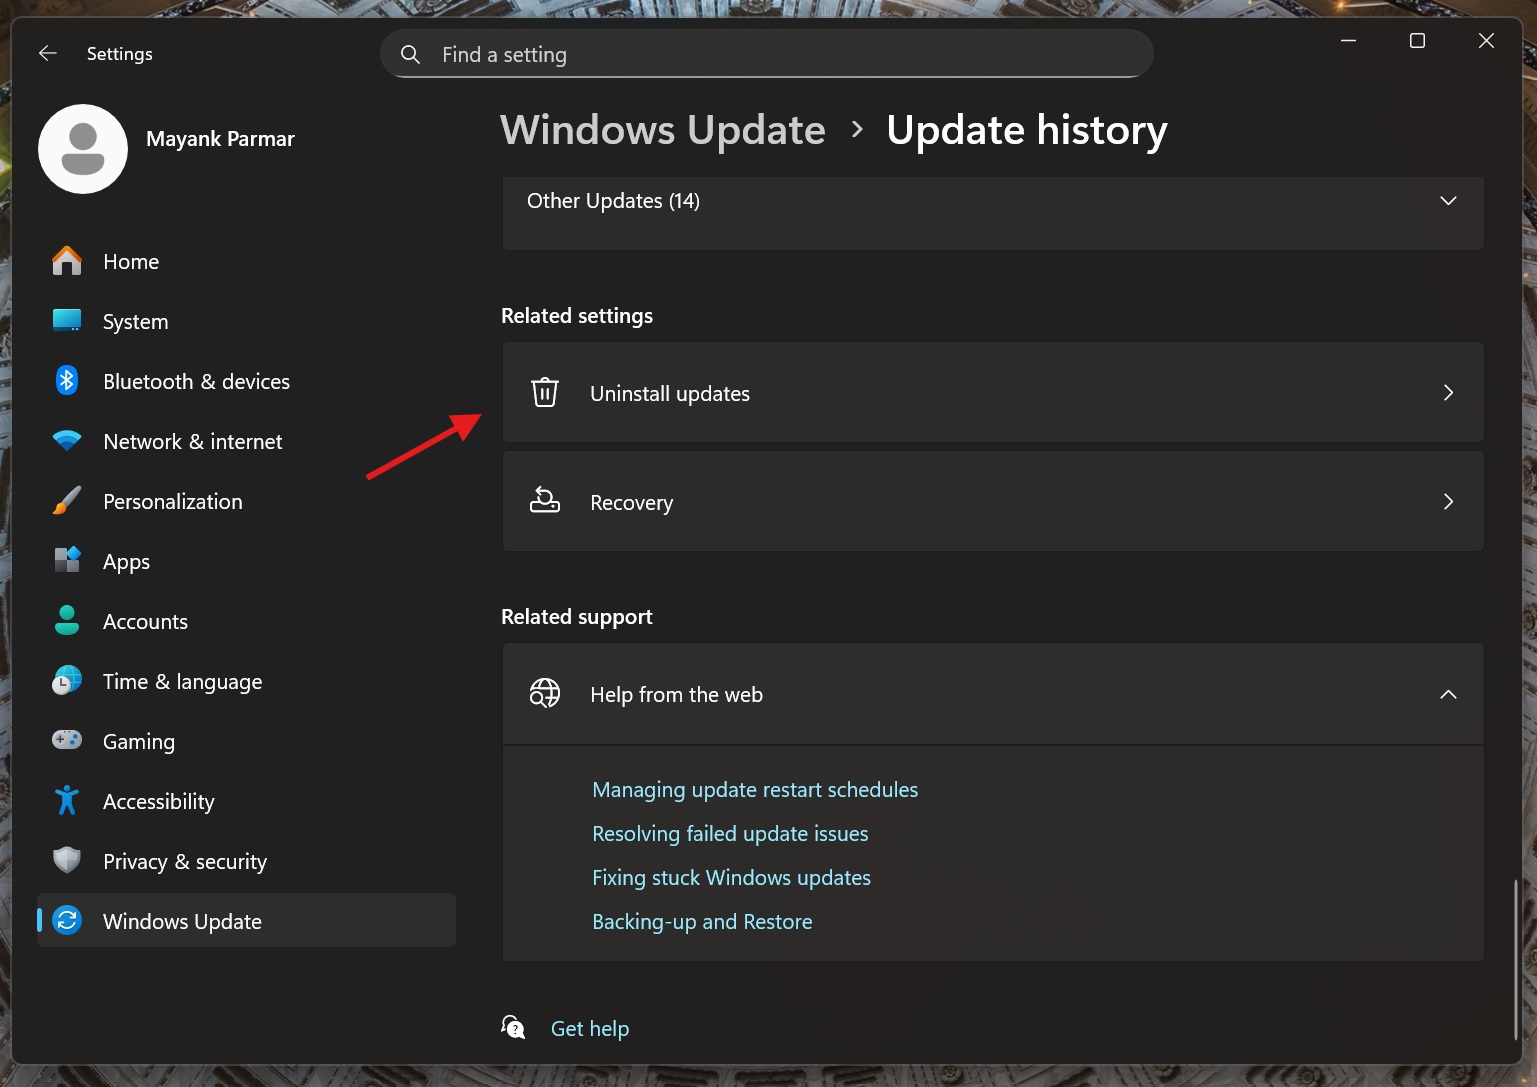Click the Bluetooth & devices icon
The image size is (1537, 1087).
pyautogui.click(x=66, y=381)
